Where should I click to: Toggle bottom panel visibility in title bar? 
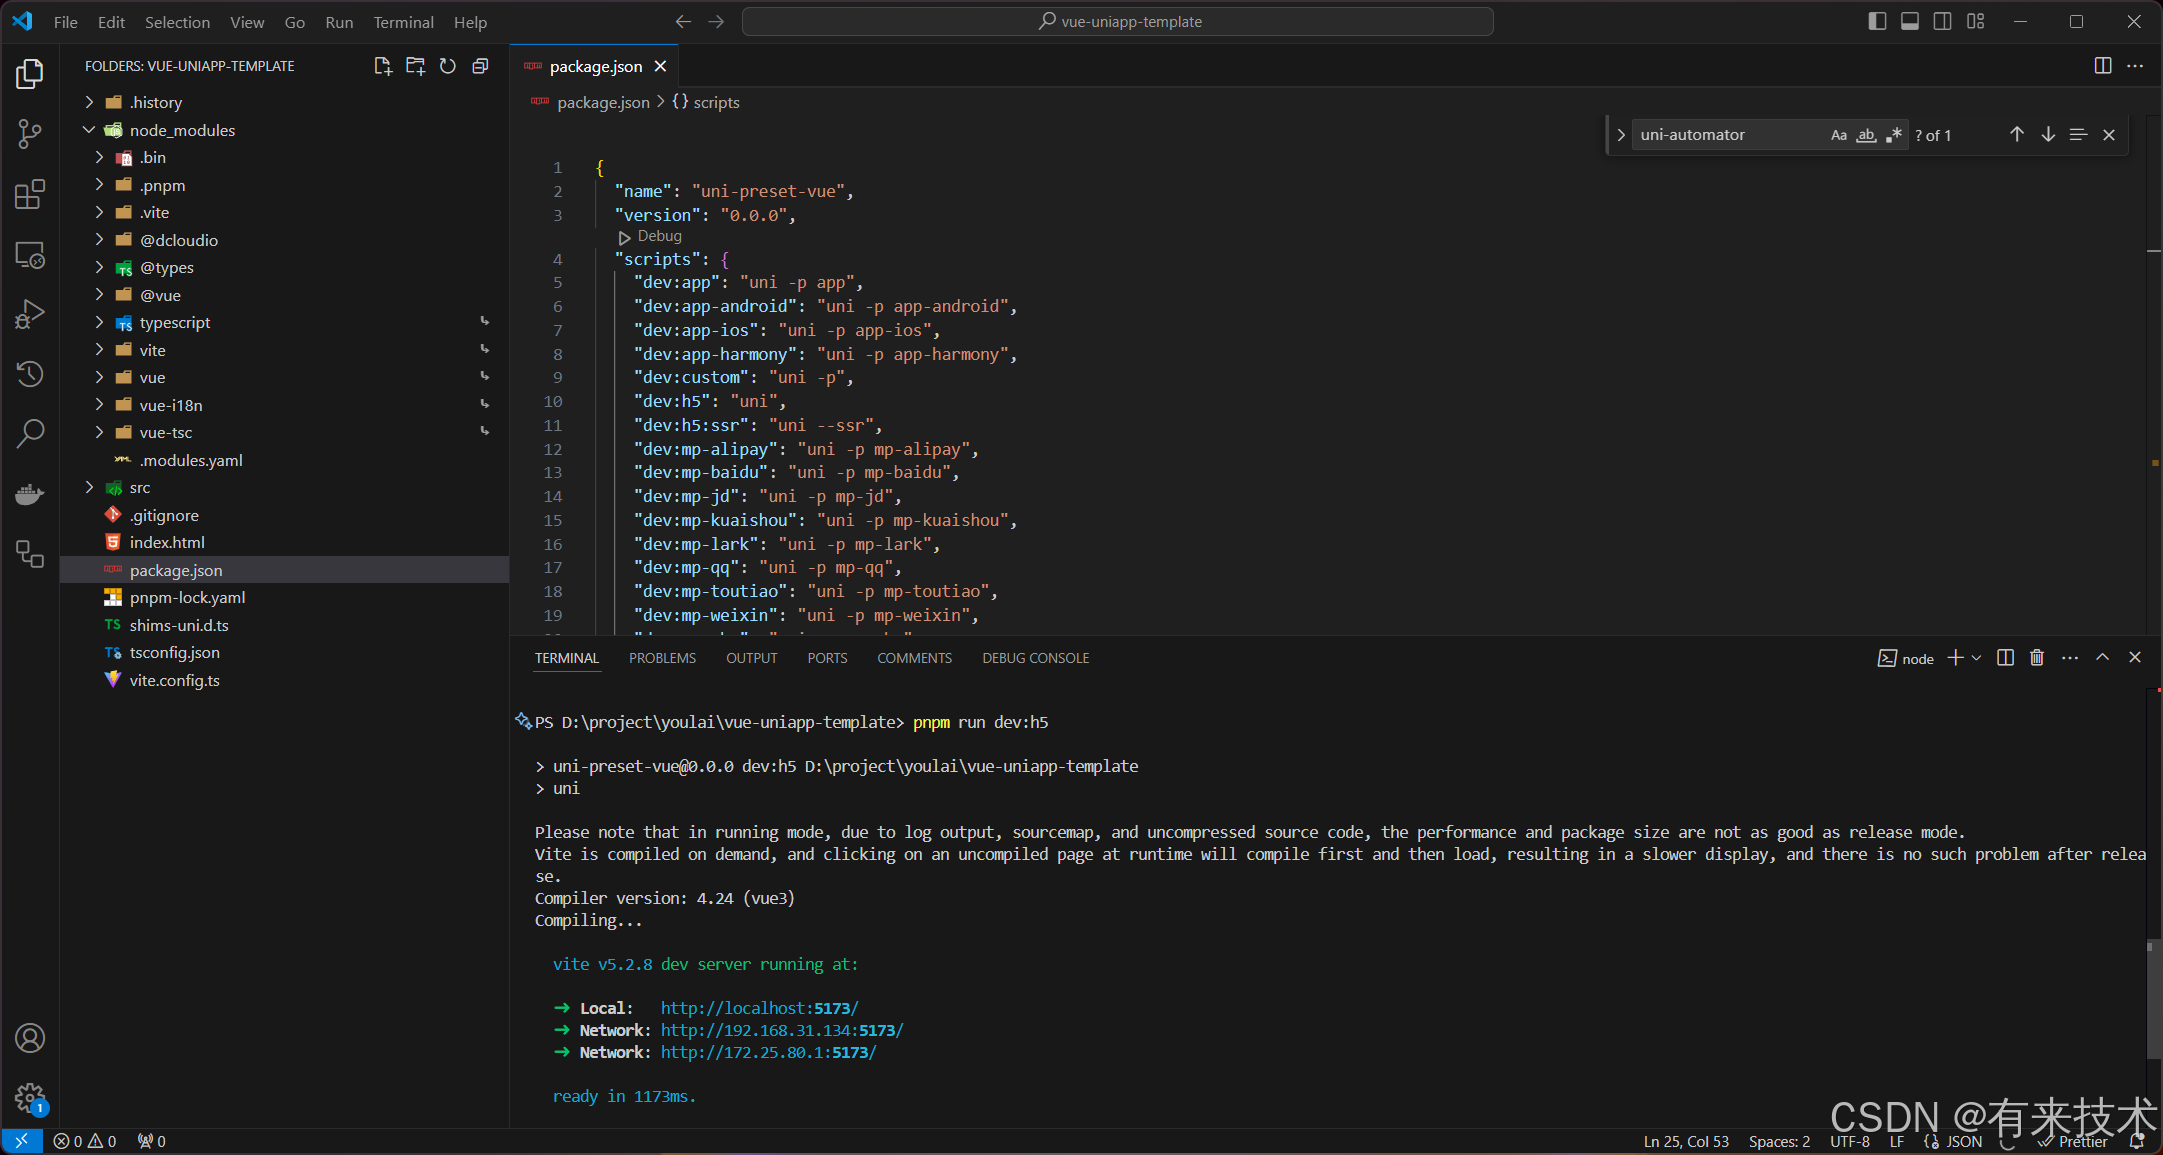pos(1910,22)
